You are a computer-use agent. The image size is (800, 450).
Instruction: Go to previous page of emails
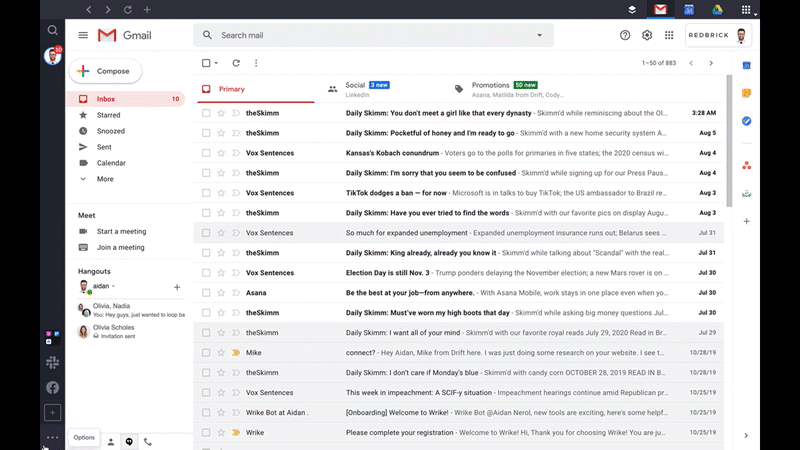pos(691,63)
